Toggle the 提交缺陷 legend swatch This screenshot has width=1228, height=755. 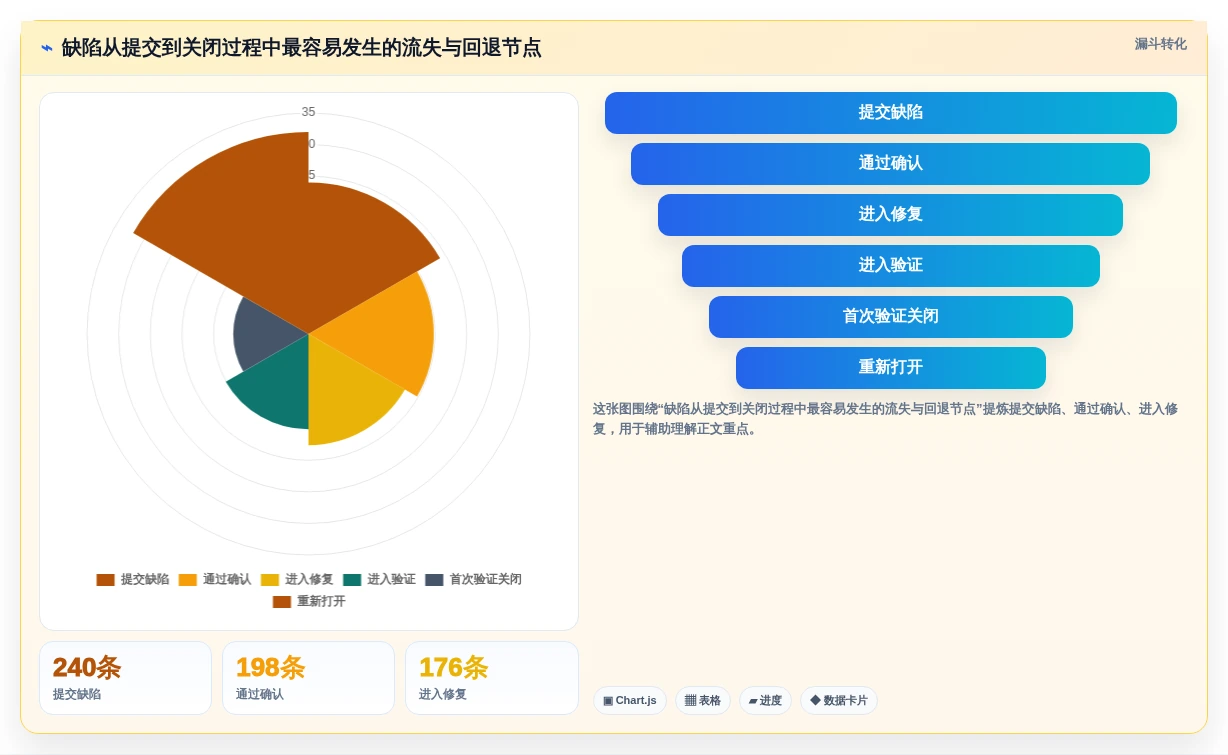(105, 580)
